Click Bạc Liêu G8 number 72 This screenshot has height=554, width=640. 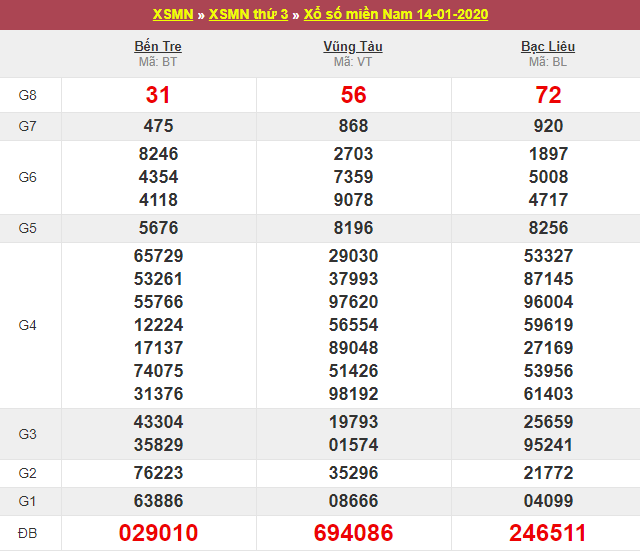click(548, 95)
